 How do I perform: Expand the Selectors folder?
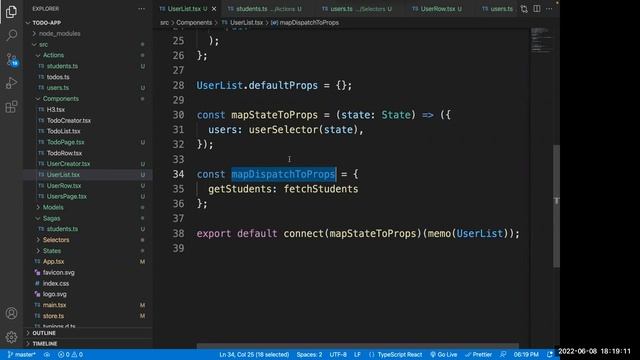click(x=56, y=240)
